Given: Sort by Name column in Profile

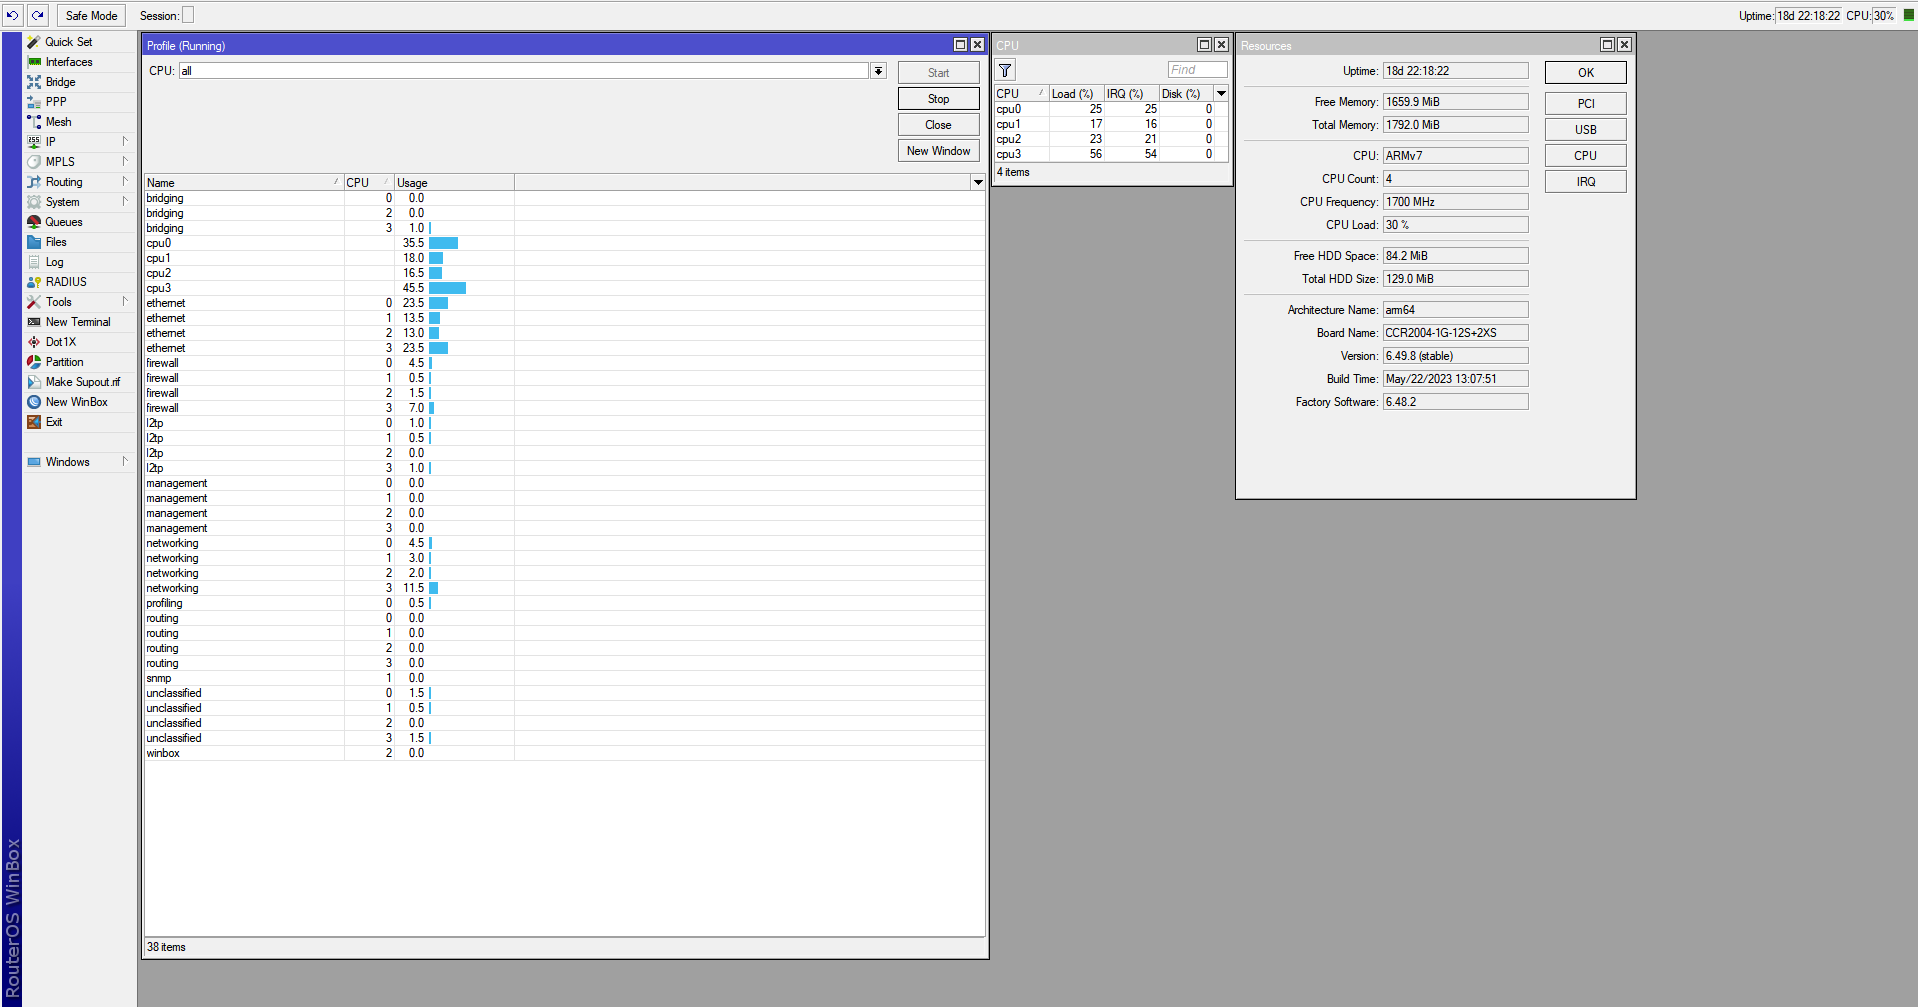Looking at the screenshot, I should (243, 183).
